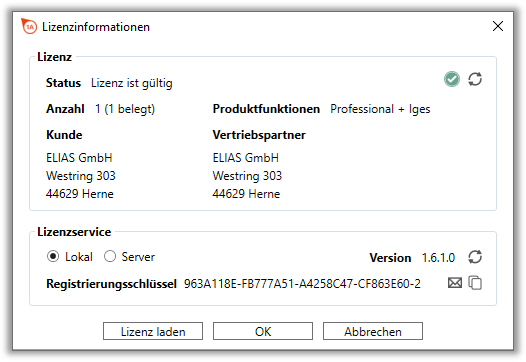Click the Anzahl value 1 (1 belegt)

[125, 109]
